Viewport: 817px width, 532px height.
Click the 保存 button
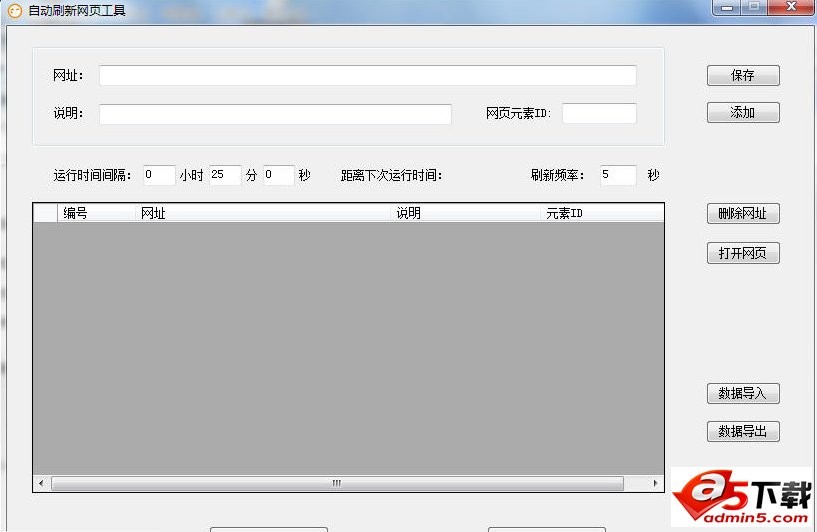[x=743, y=76]
